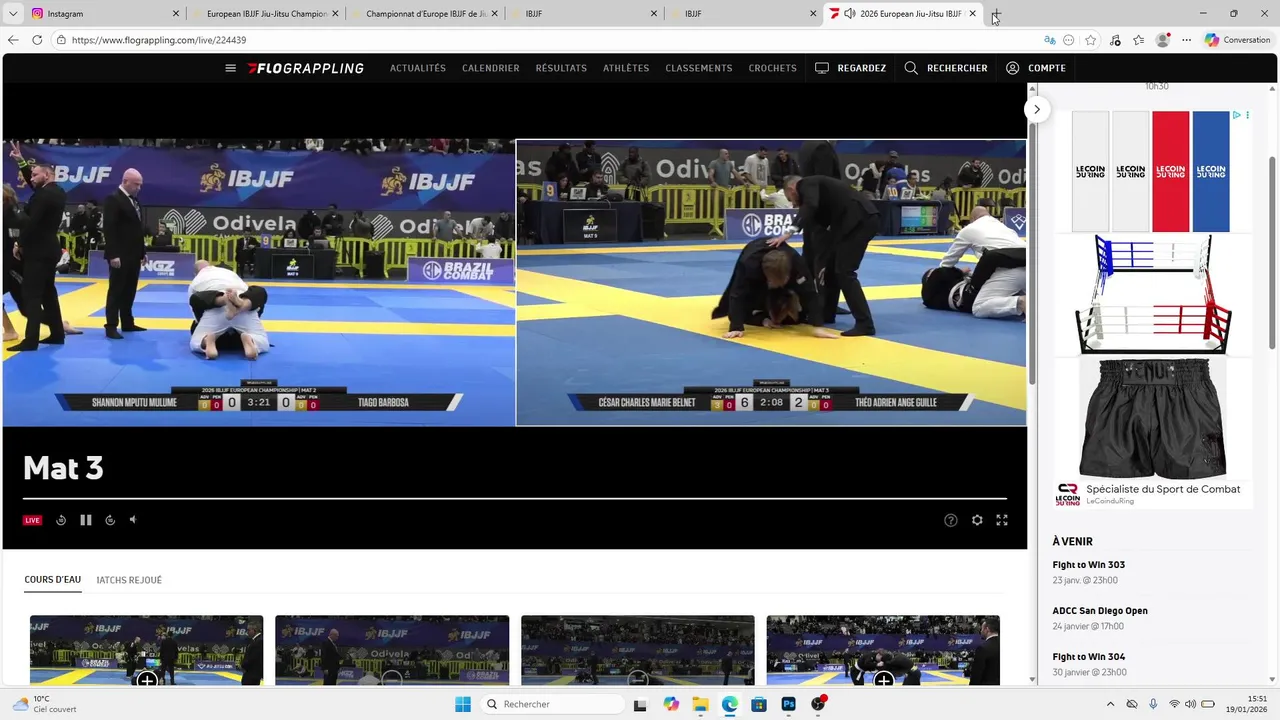Reload the page
Viewport: 1280px width, 720px height.
point(37,40)
